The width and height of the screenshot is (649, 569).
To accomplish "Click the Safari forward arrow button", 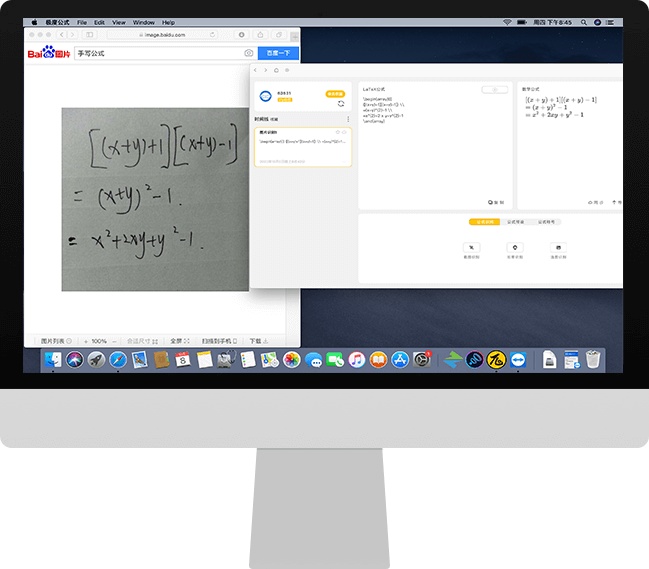I will coord(72,35).
